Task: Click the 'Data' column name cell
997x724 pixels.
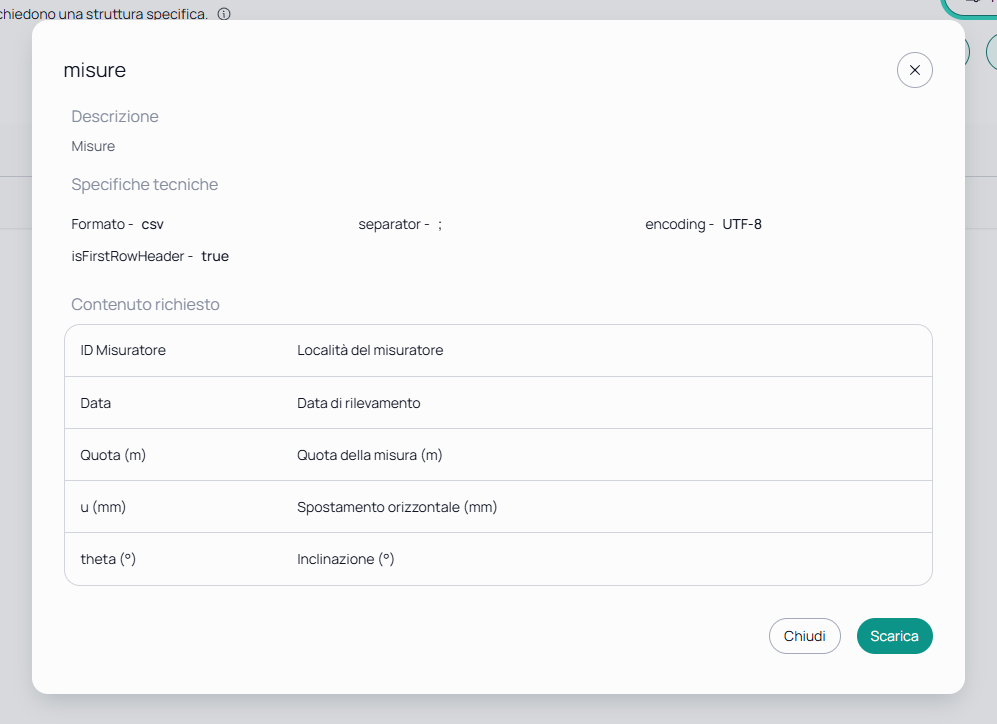Action: (95, 403)
